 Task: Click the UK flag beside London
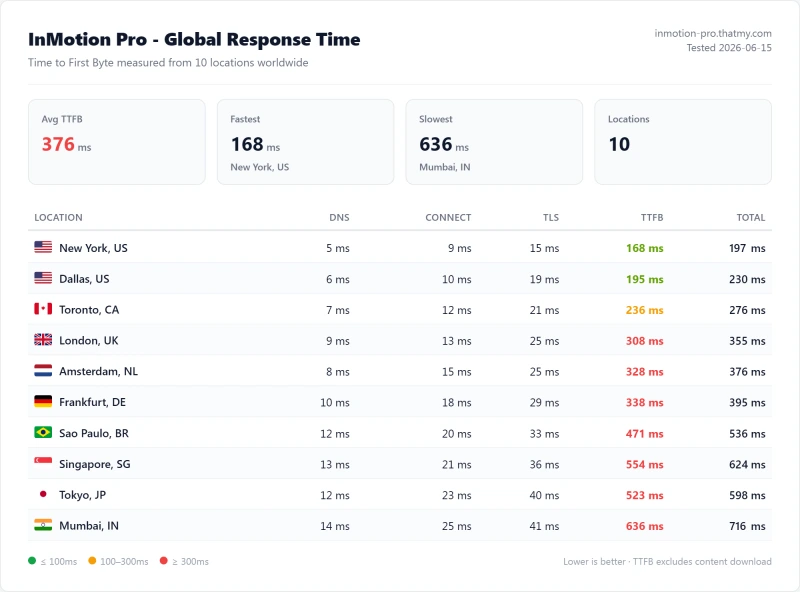[x=43, y=339]
